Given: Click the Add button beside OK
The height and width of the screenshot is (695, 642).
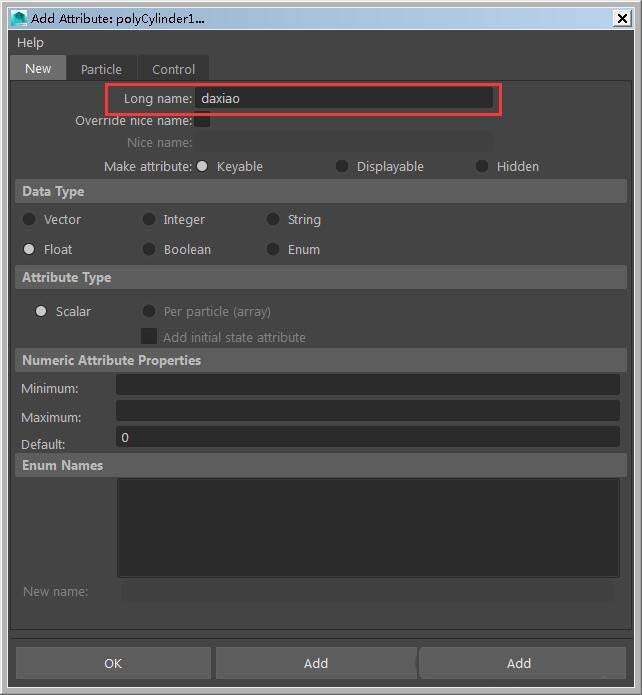Looking at the screenshot, I should [316, 663].
